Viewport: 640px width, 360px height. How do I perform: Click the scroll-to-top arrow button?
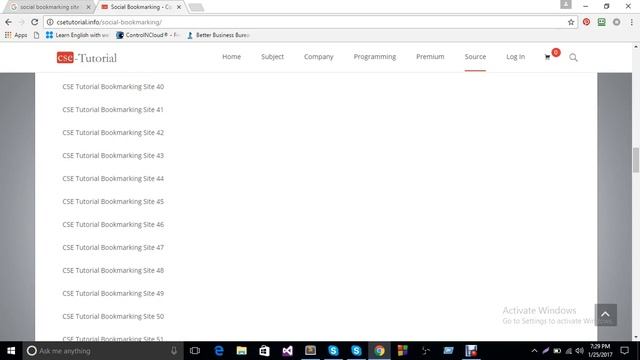[x=605, y=315]
